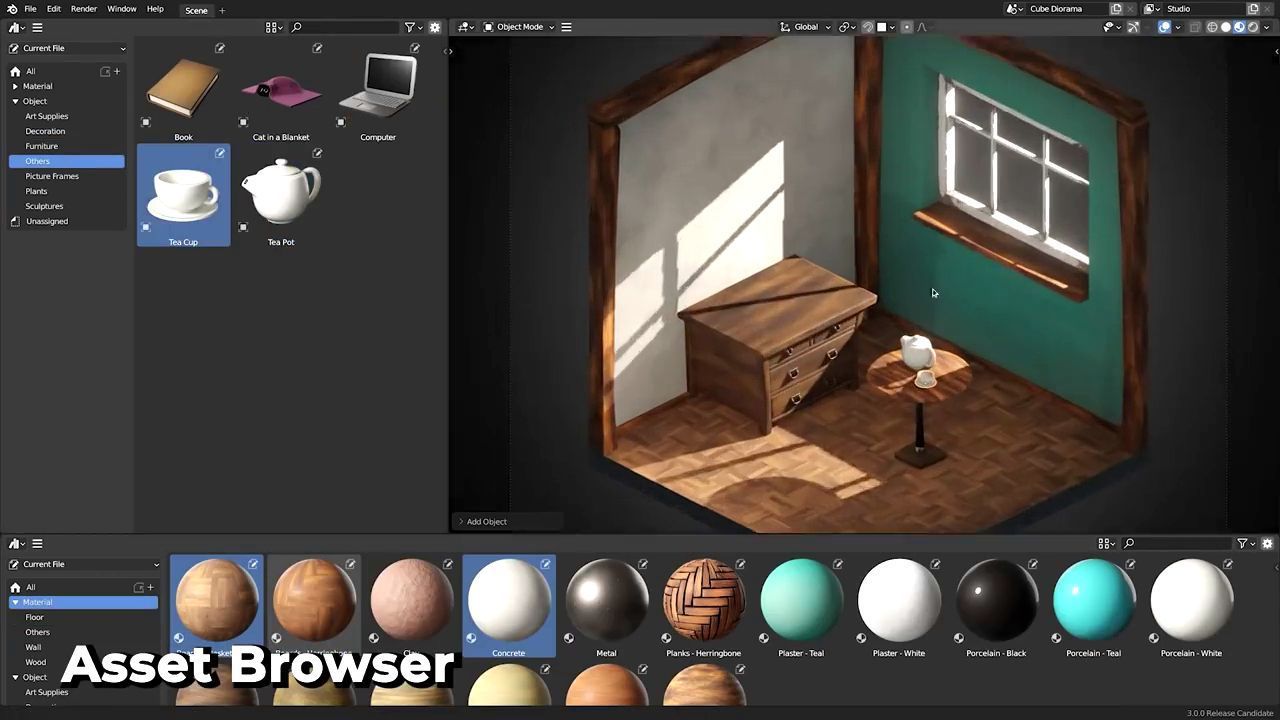Open the Render menu
The width and height of the screenshot is (1280, 720).
84,9
